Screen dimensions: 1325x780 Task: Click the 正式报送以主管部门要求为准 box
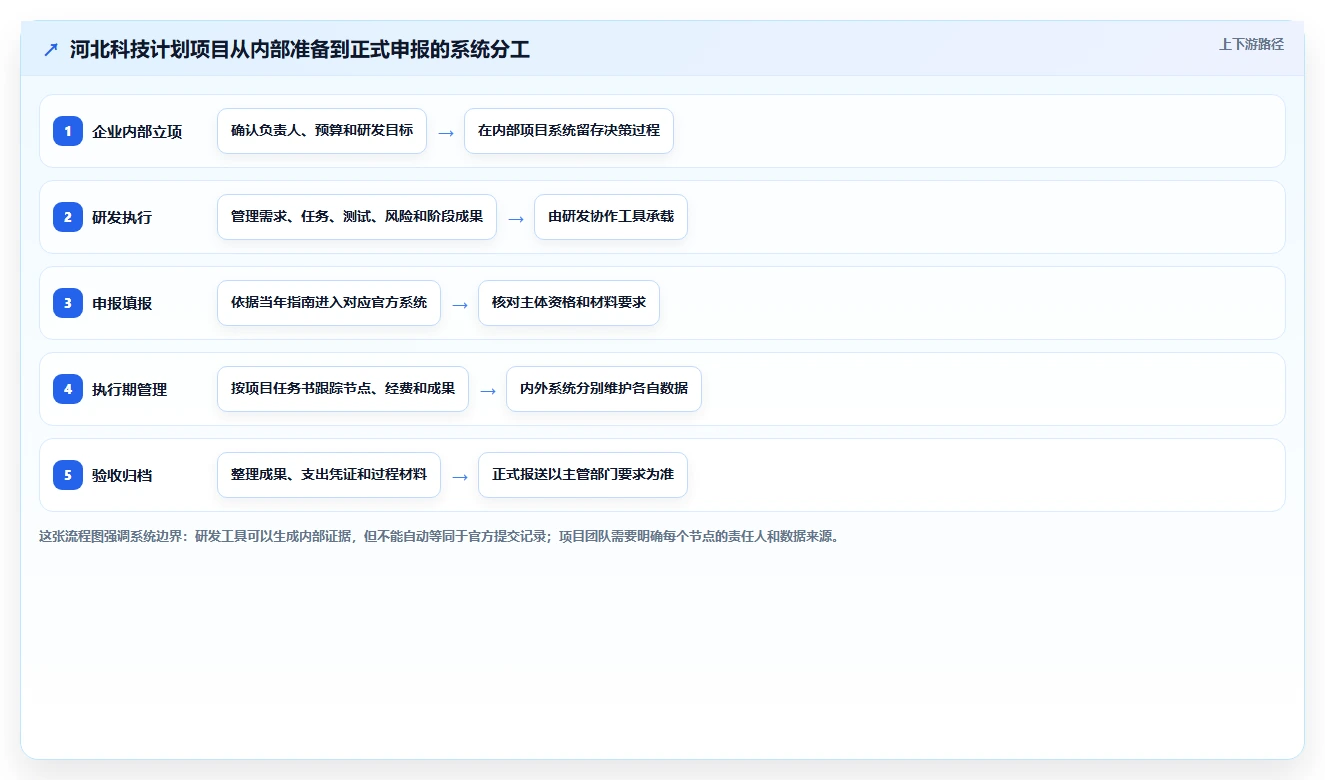click(x=583, y=475)
